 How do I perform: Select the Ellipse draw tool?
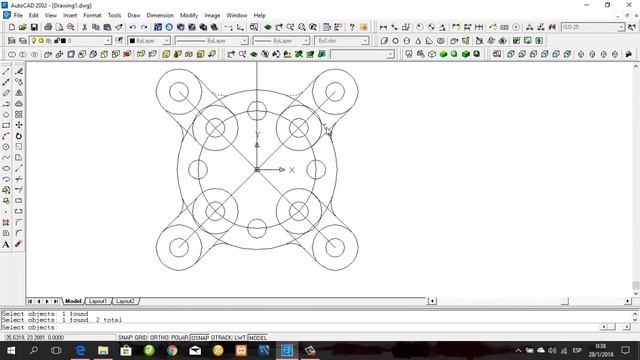click(6, 169)
